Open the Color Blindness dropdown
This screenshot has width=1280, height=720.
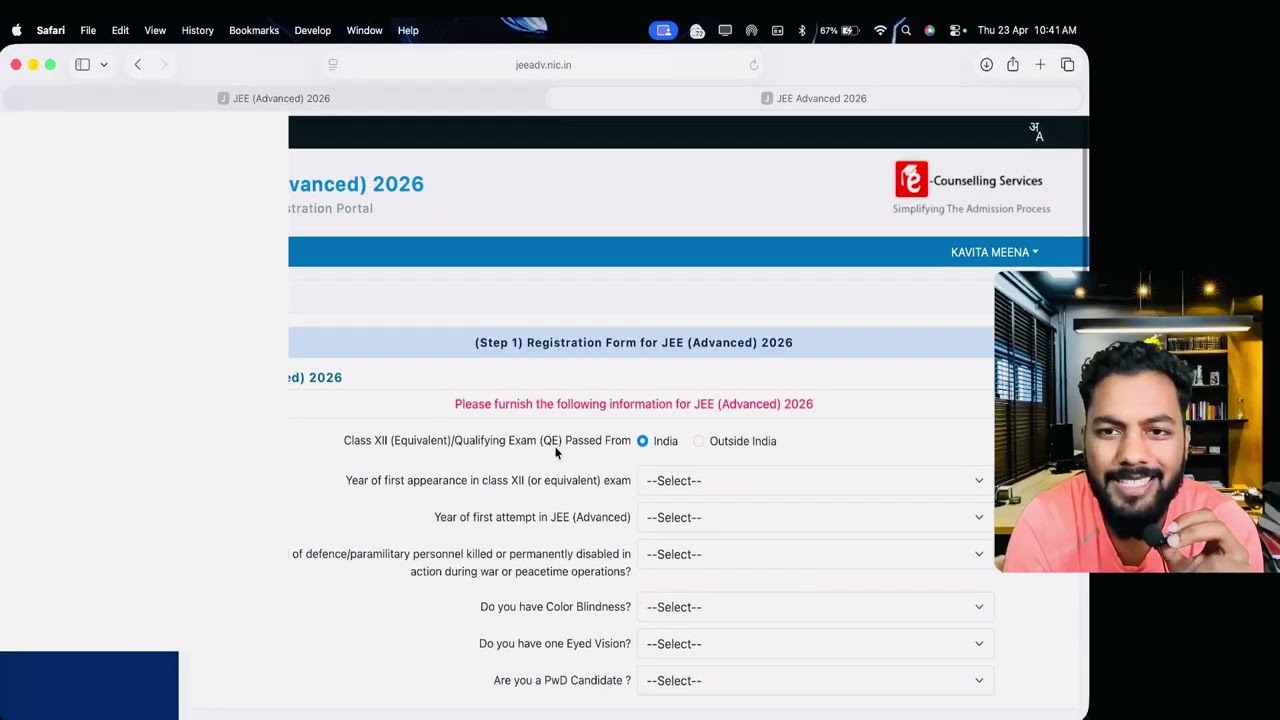(815, 607)
